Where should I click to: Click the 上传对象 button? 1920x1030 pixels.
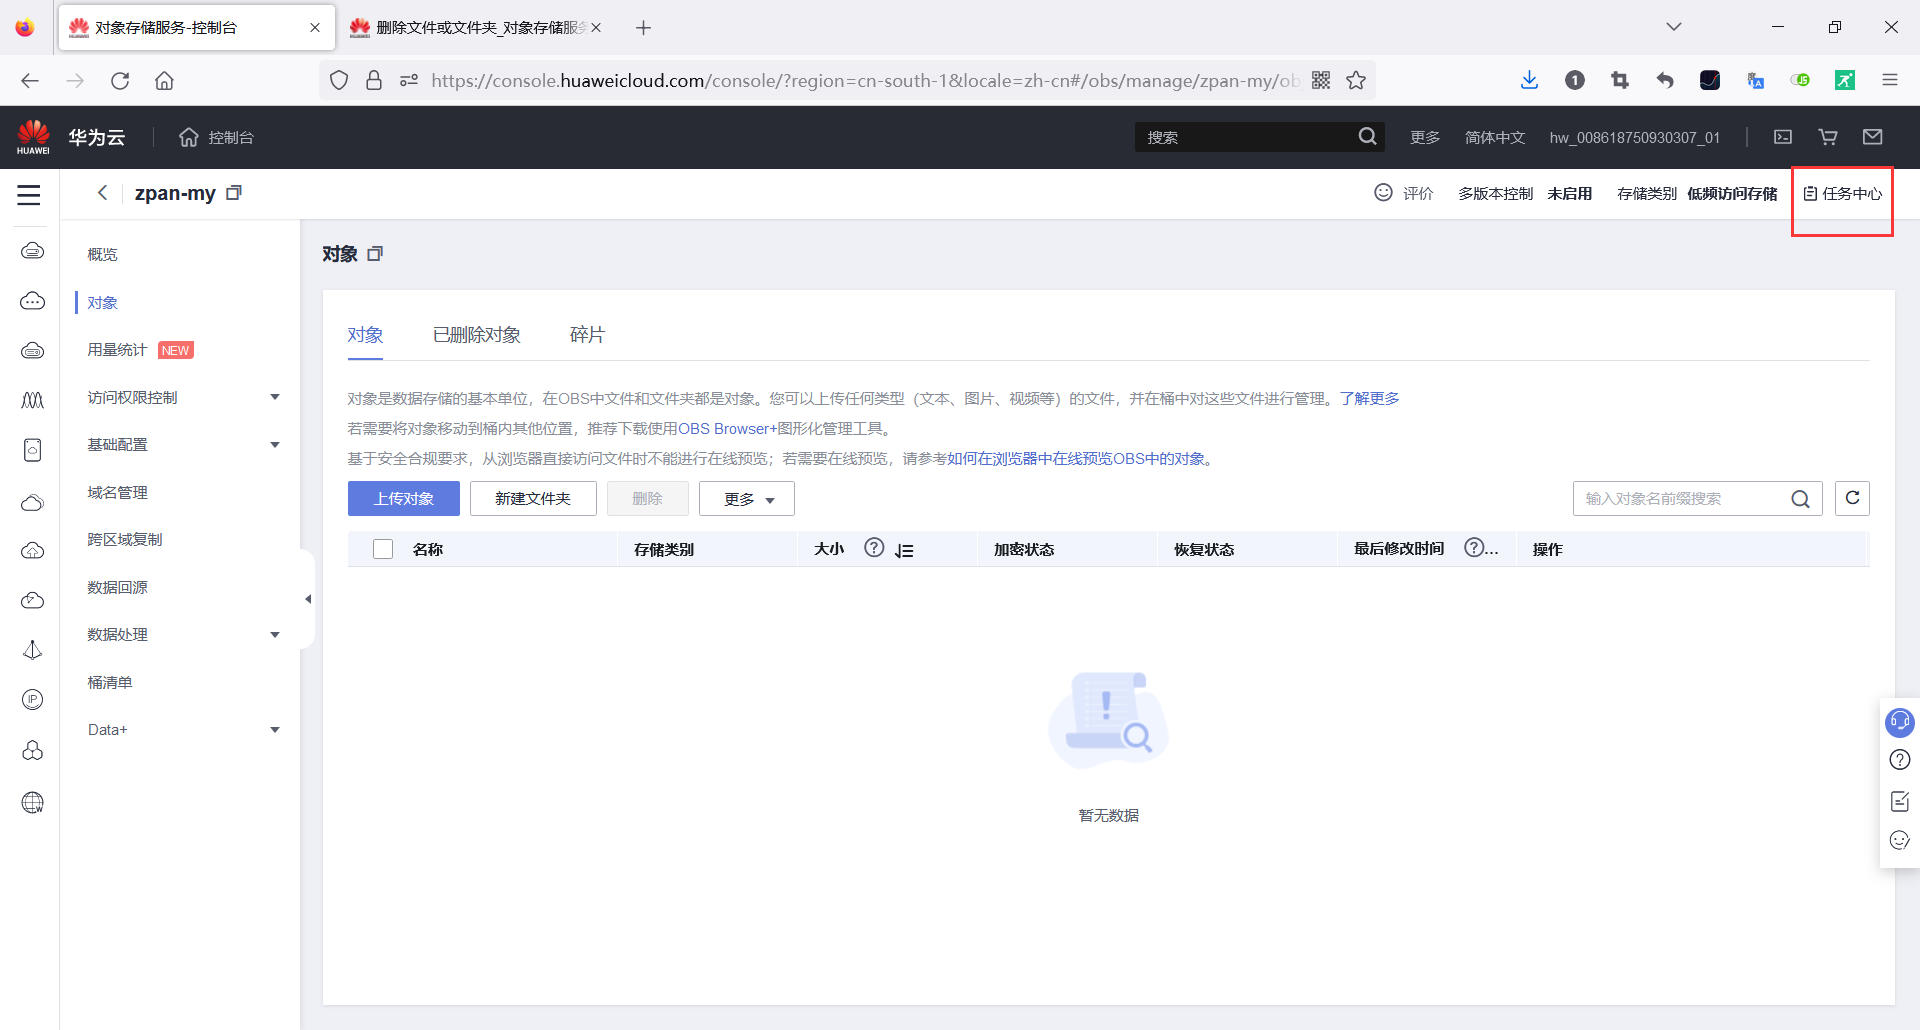click(x=403, y=498)
